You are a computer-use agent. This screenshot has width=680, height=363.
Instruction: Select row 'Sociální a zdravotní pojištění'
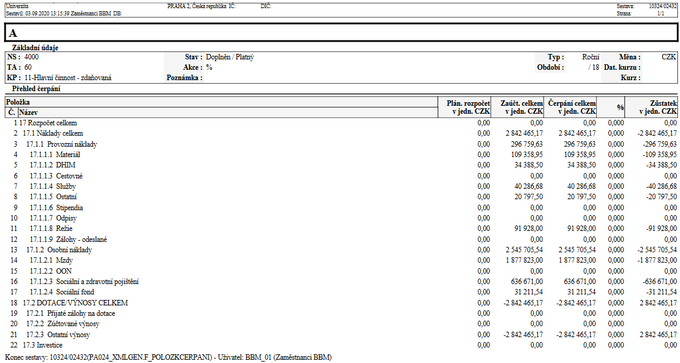tap(341, 281)
